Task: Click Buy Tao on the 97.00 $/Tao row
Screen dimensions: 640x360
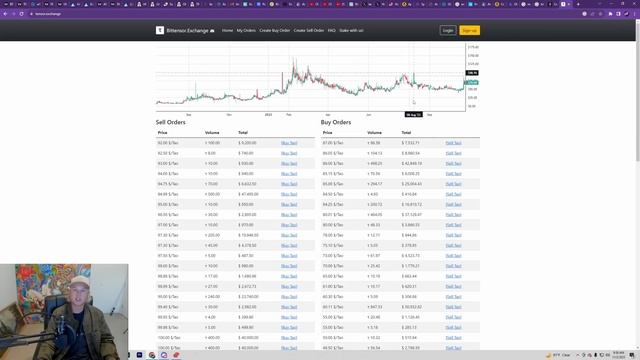Action: (289, 225)
